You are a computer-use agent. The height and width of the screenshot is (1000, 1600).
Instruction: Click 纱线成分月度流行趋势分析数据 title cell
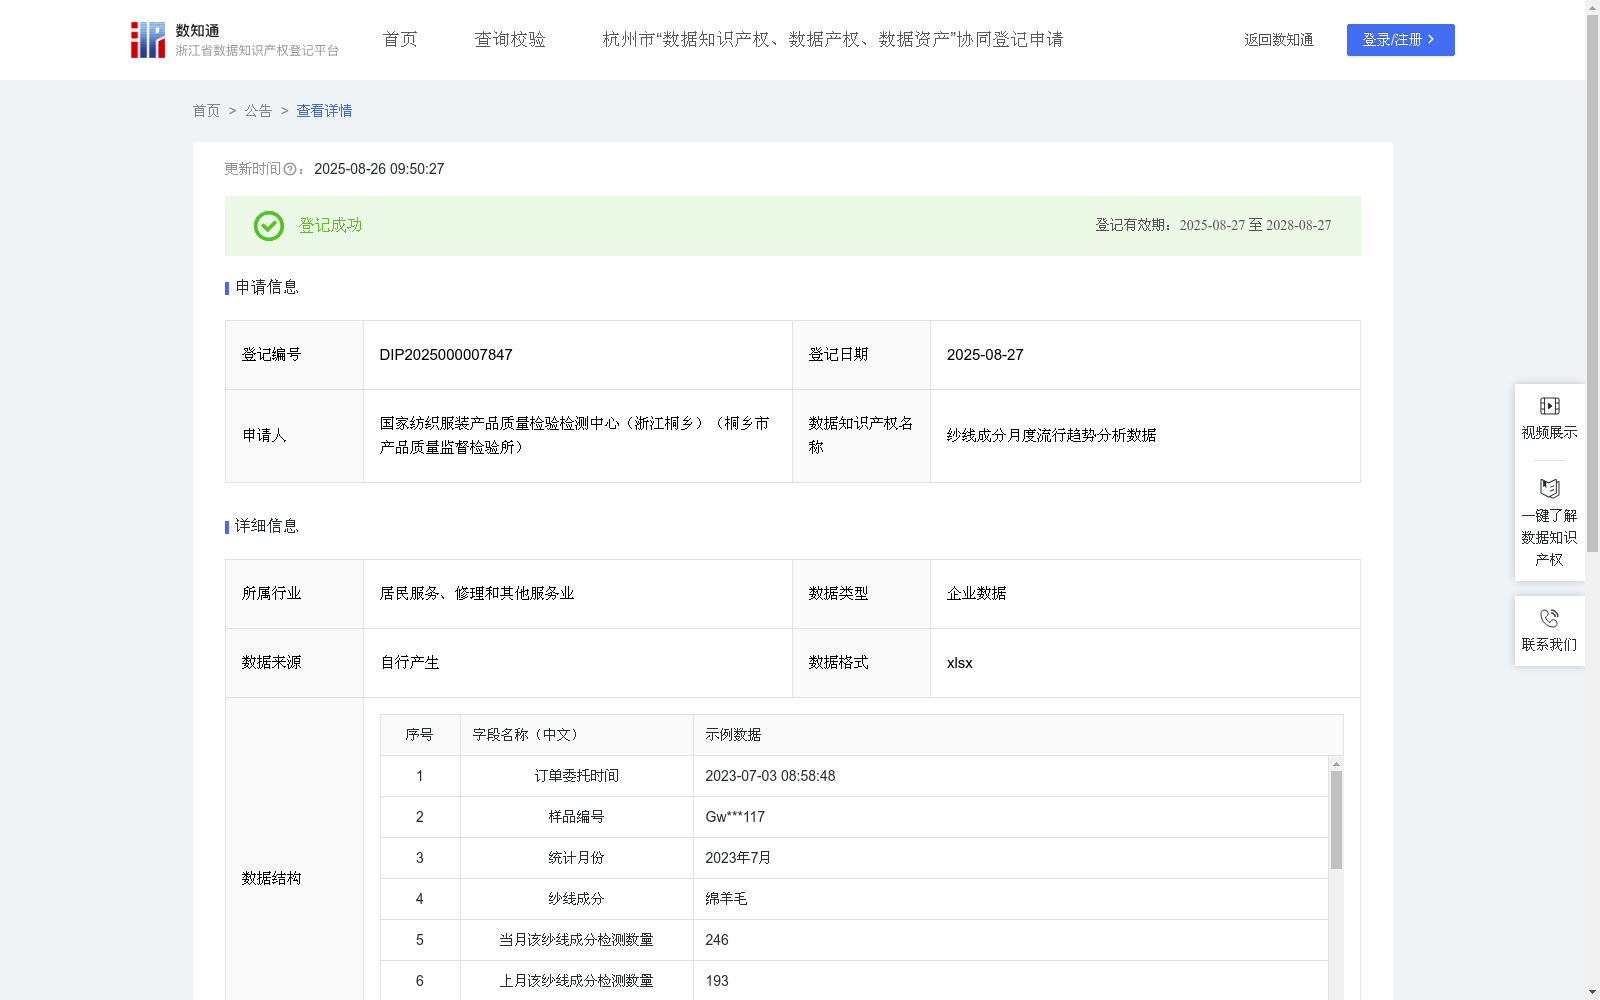click(x=1145, y=436)
